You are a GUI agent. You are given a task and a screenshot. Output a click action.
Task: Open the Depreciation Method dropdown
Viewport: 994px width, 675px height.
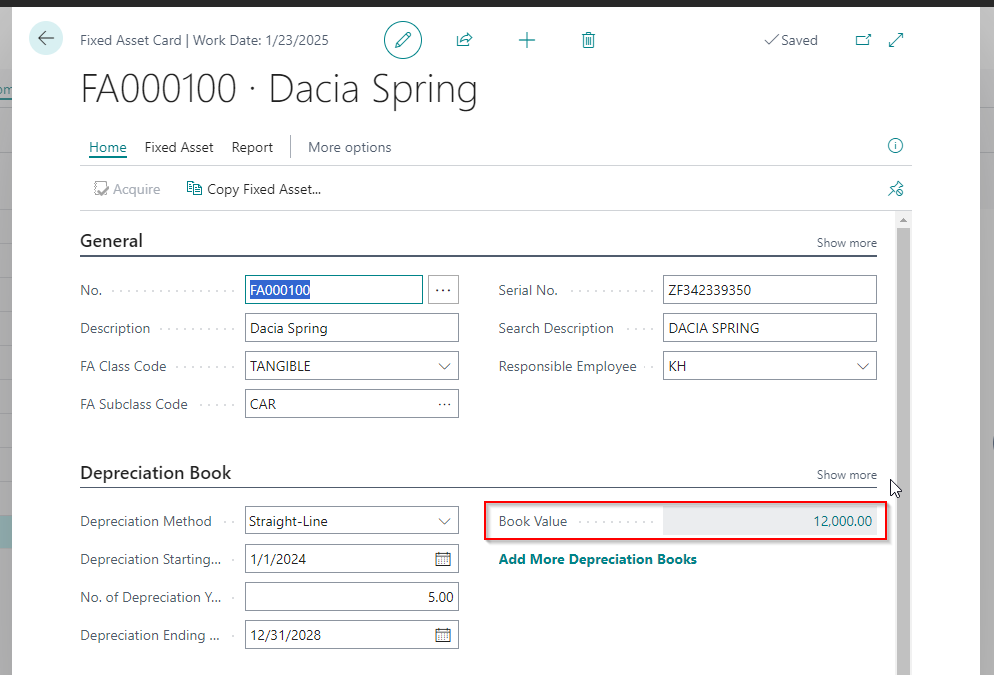444,521
